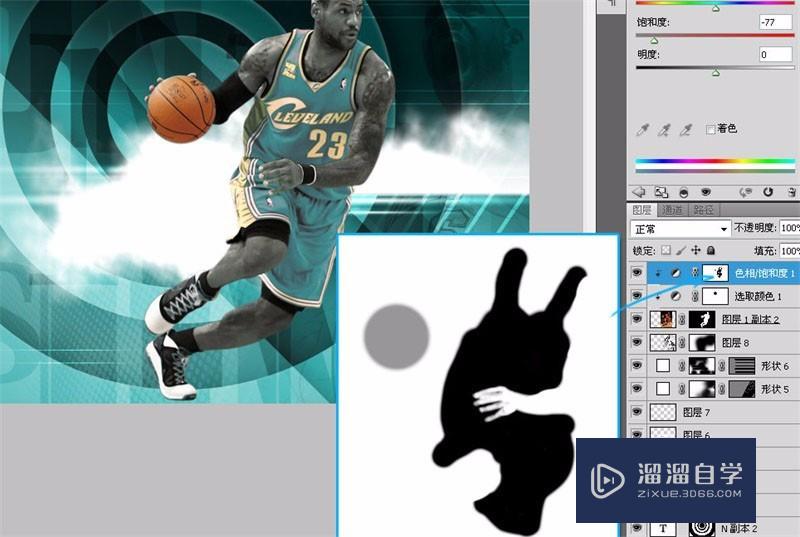Image resolution: width=800 pixels, height=537 pixels.
Task: Click the back arrow to adjustments list
Action: (639, 192)
